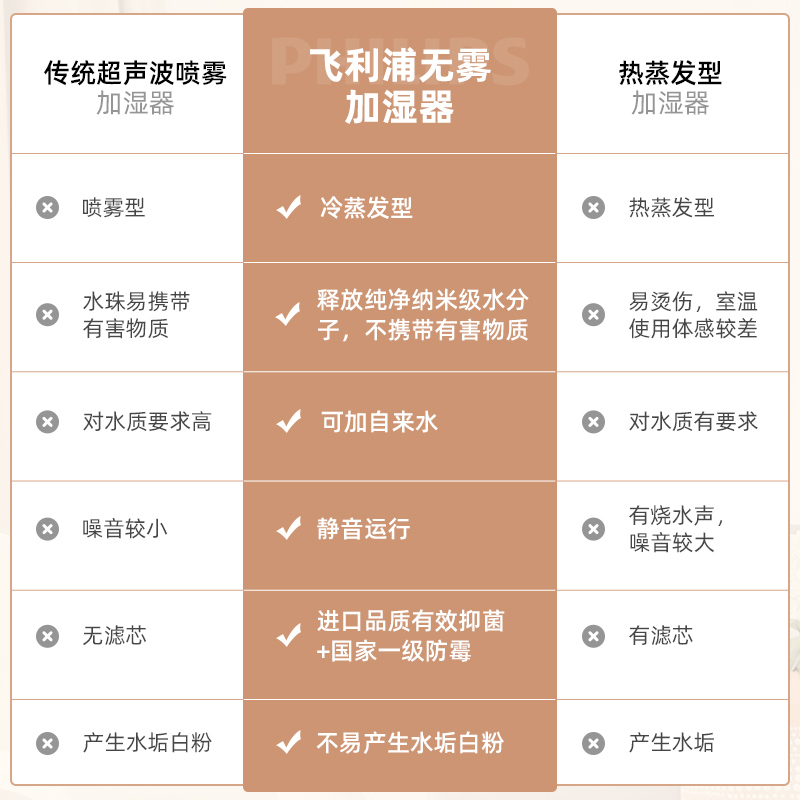Screen dimensions: 800x800
Task: Click the X icon next to 对水质有要求
Action: click(594, 422)
